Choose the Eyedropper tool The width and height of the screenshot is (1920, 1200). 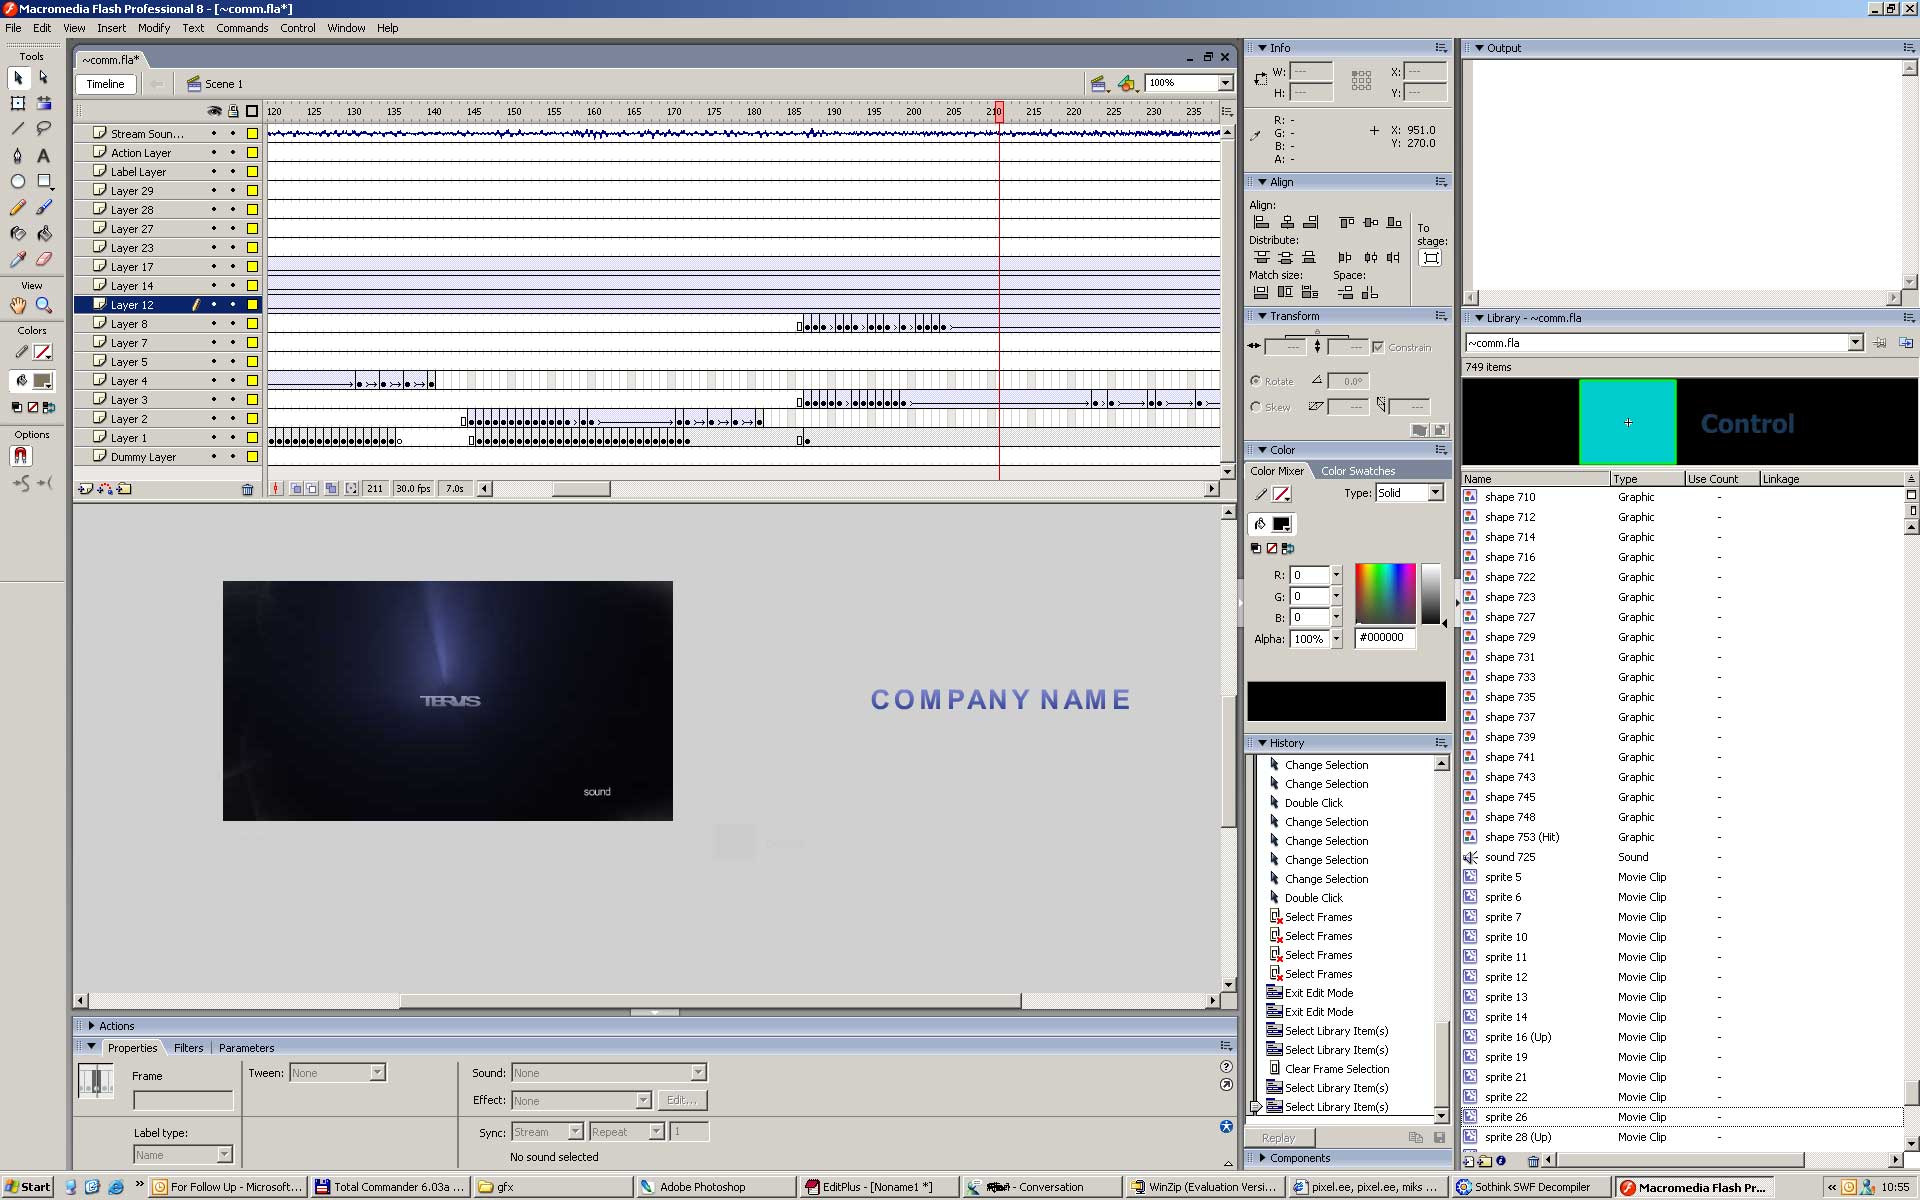17,259
